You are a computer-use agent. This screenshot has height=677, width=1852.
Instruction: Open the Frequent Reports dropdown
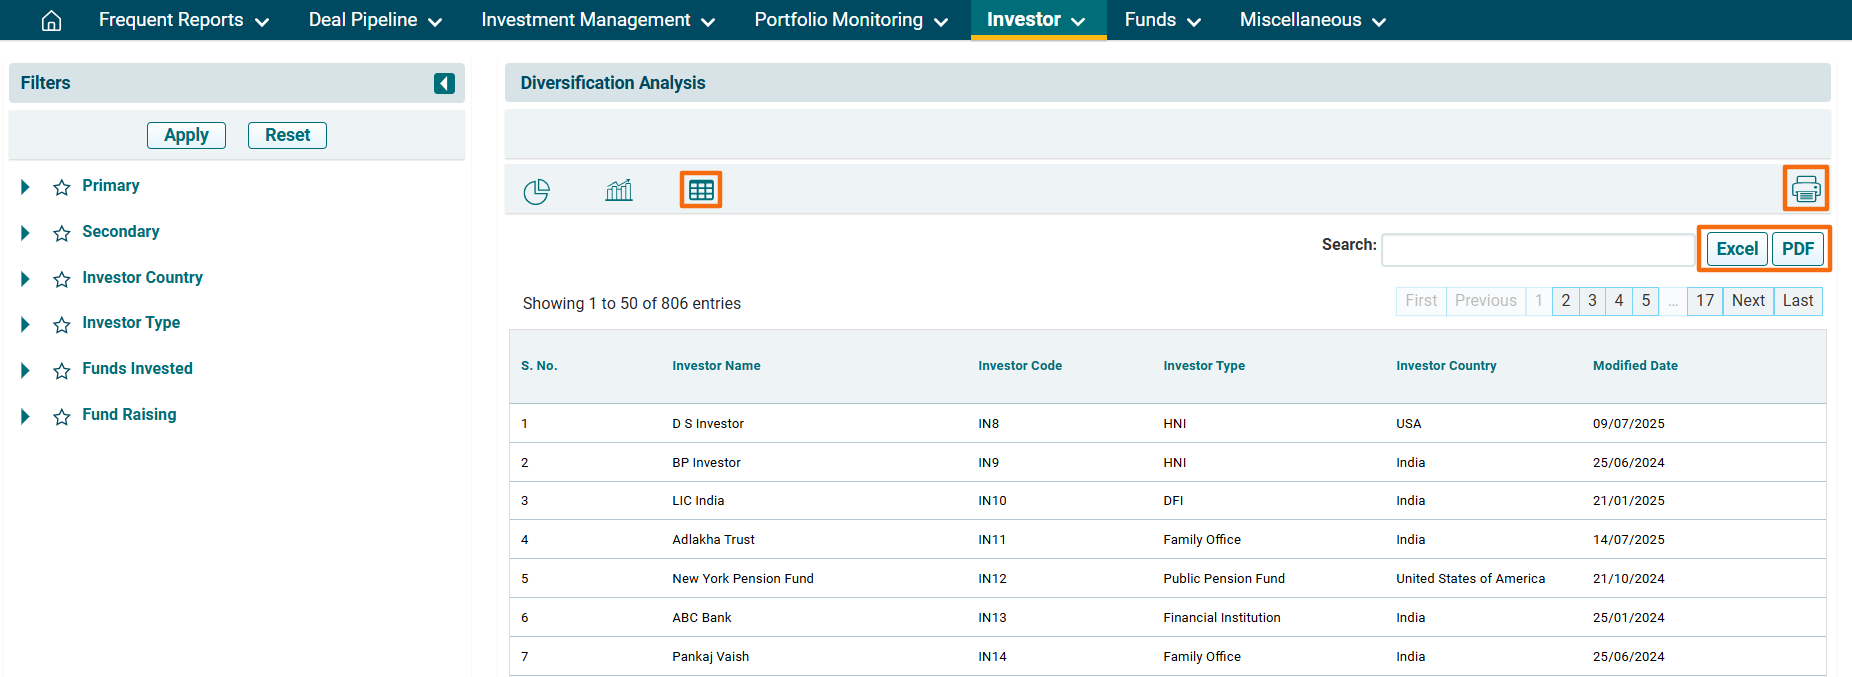[183, 20]
